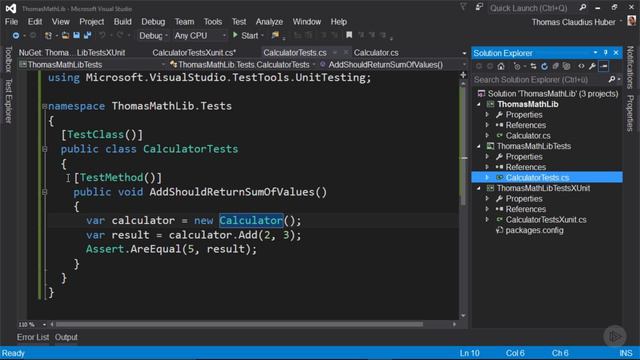Click the Sync with Active Document icon

tap(533, 66)
